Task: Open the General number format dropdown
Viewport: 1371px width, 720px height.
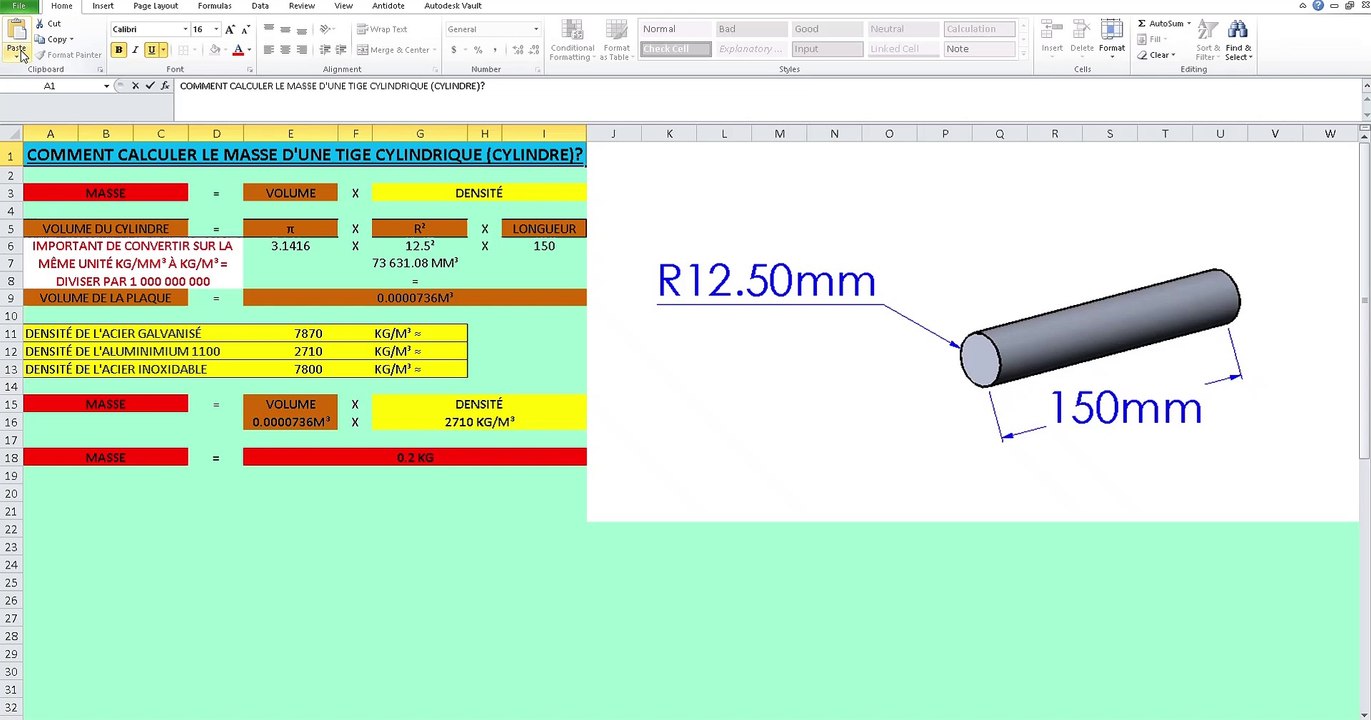Action: point(536,29)
